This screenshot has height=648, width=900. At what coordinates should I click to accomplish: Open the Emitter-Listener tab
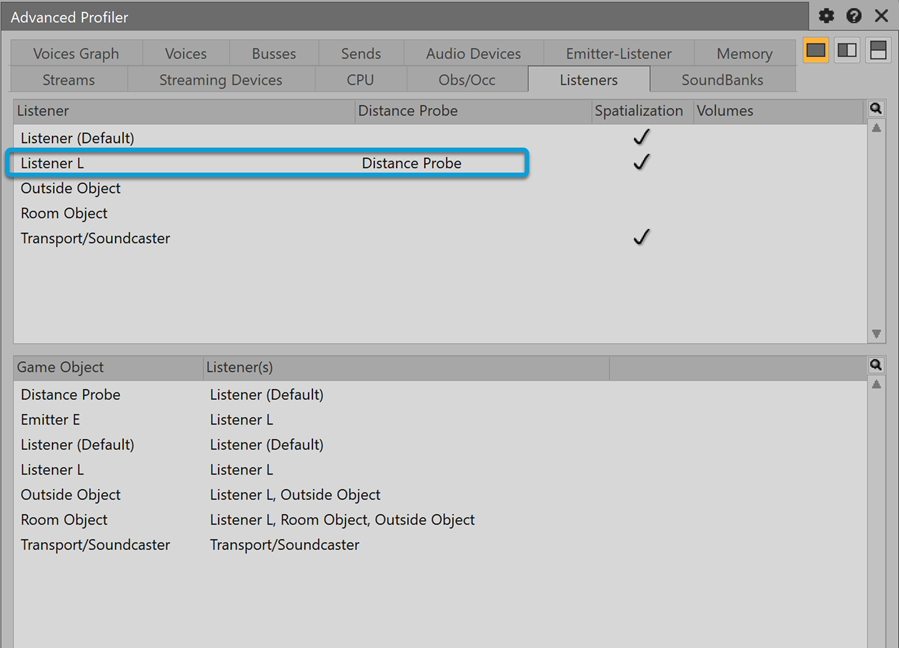[619, 54]
